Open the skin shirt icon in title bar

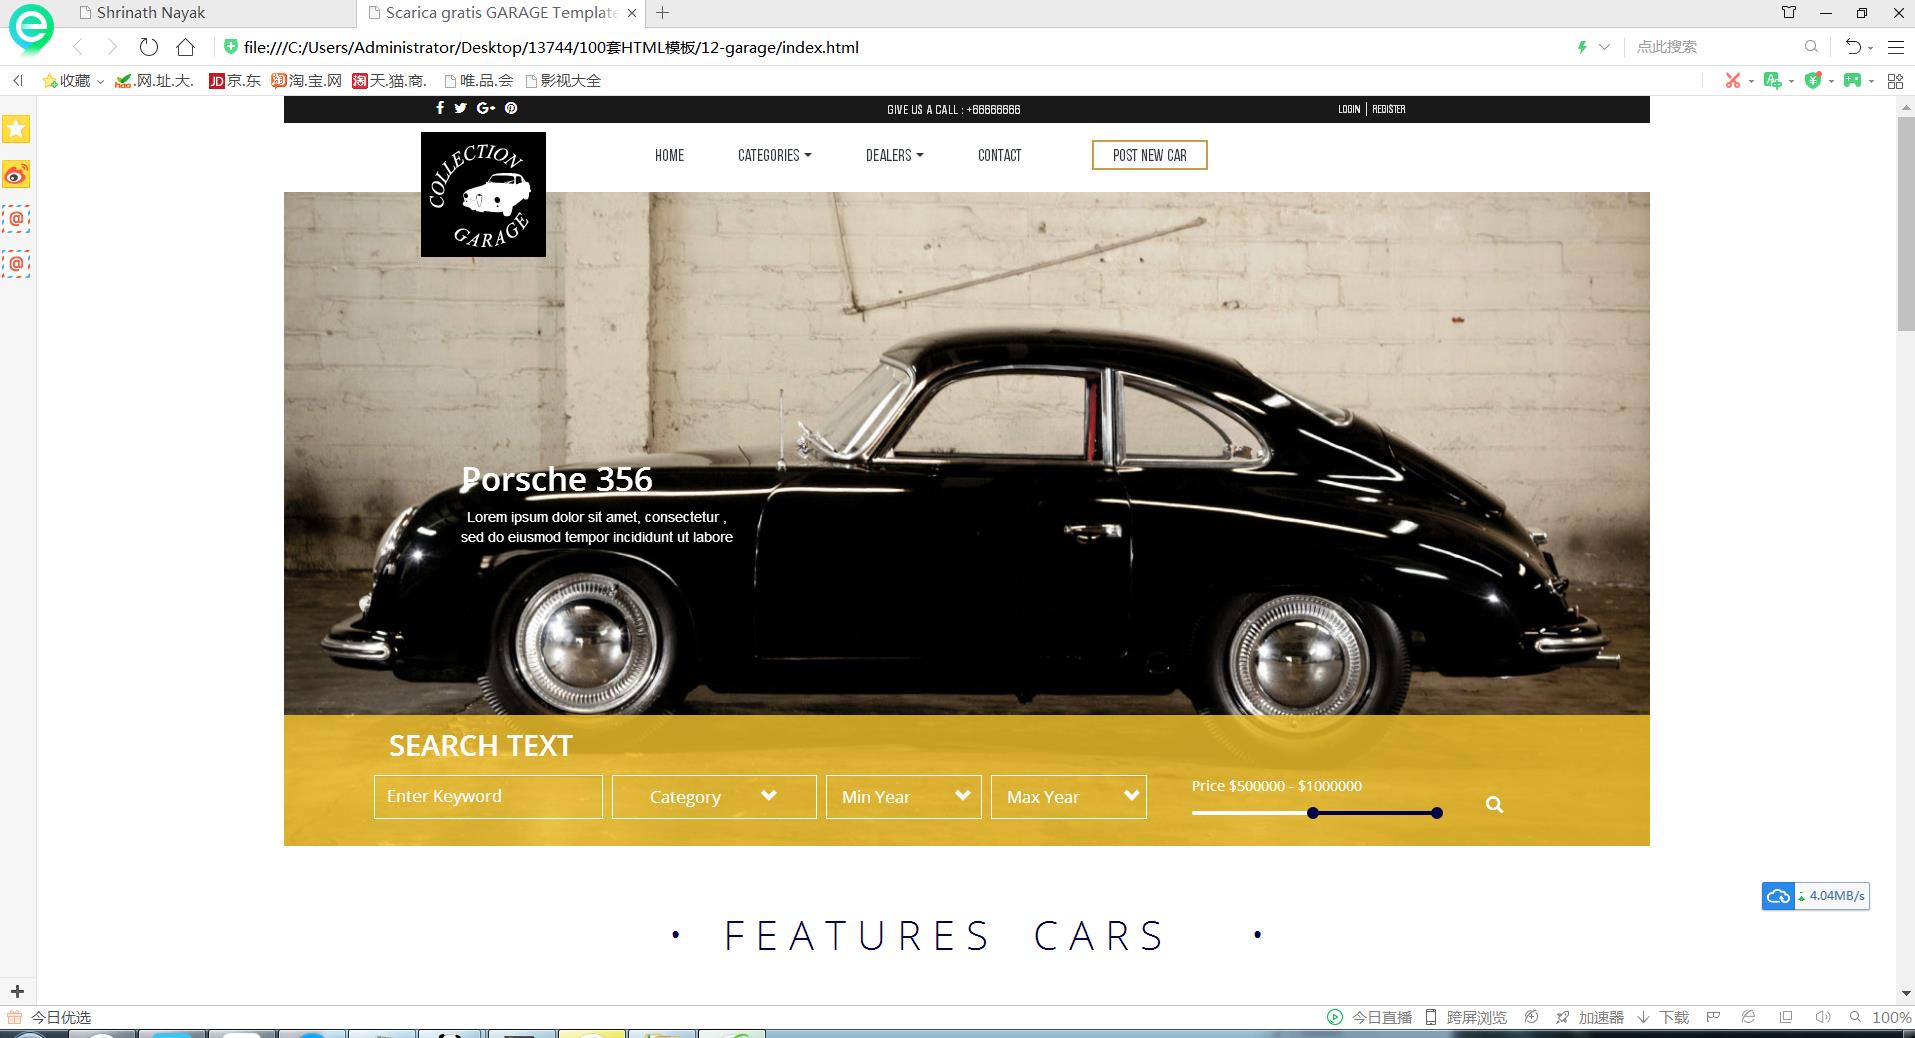point(1789,13)
